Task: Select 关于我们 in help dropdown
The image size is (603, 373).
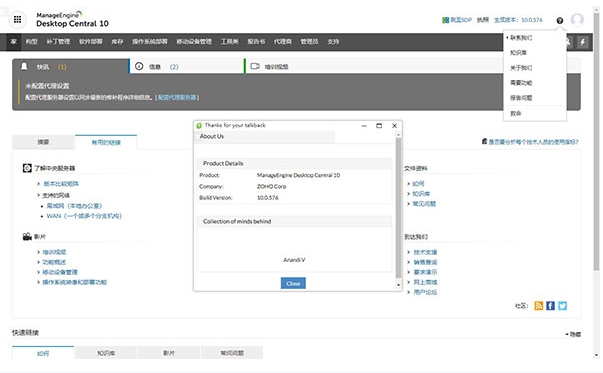Action: coord(521,68)
